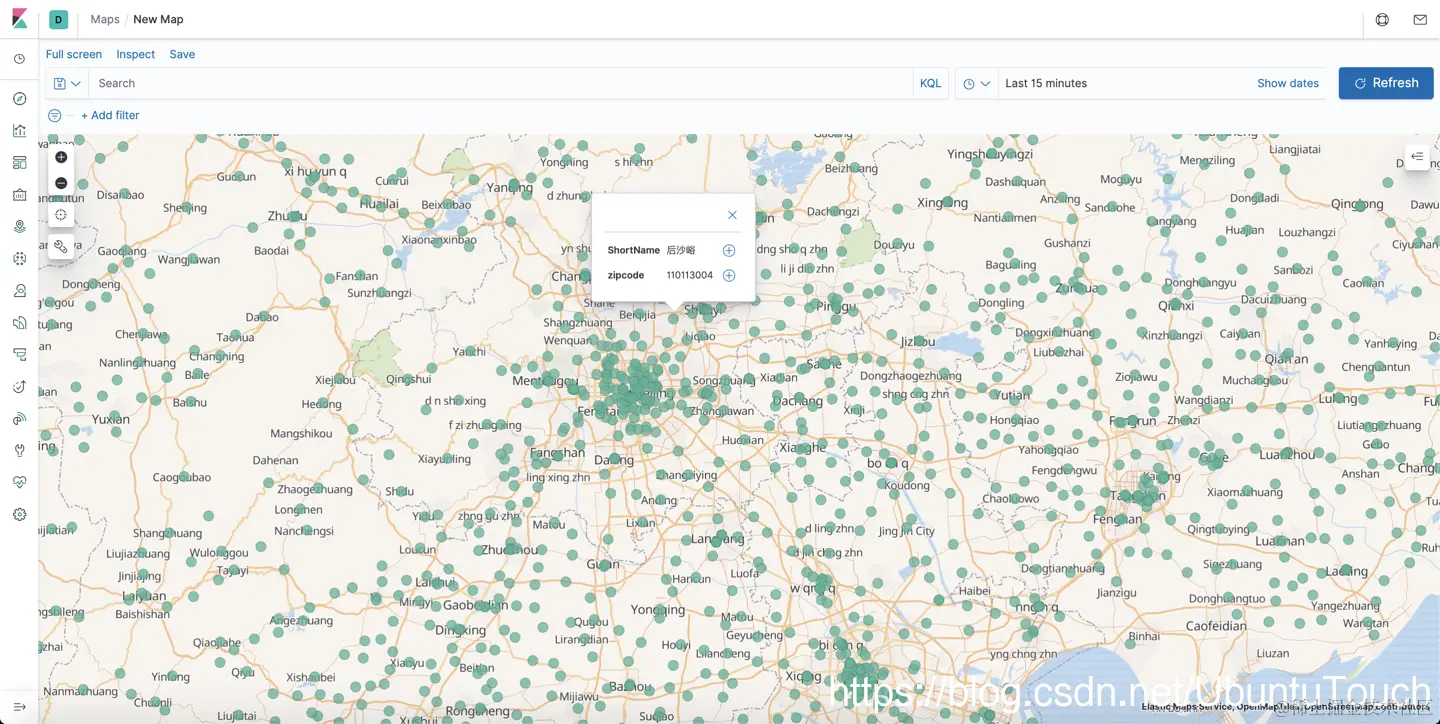1440x724 pixels.
Task: Click the Refresh button
Action: (x=1386, y=83)
